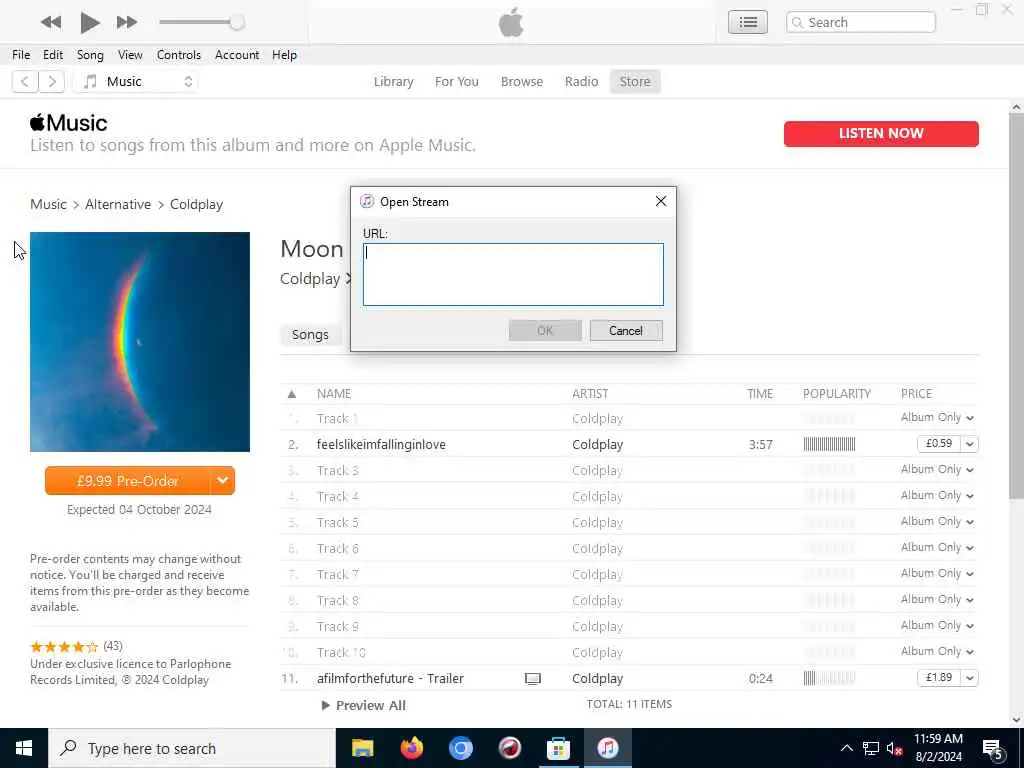Viewport: 1024px width, 768px height.
Task: Follow the Coldplay breadcrumb link
Action: (x=197, y=204)
